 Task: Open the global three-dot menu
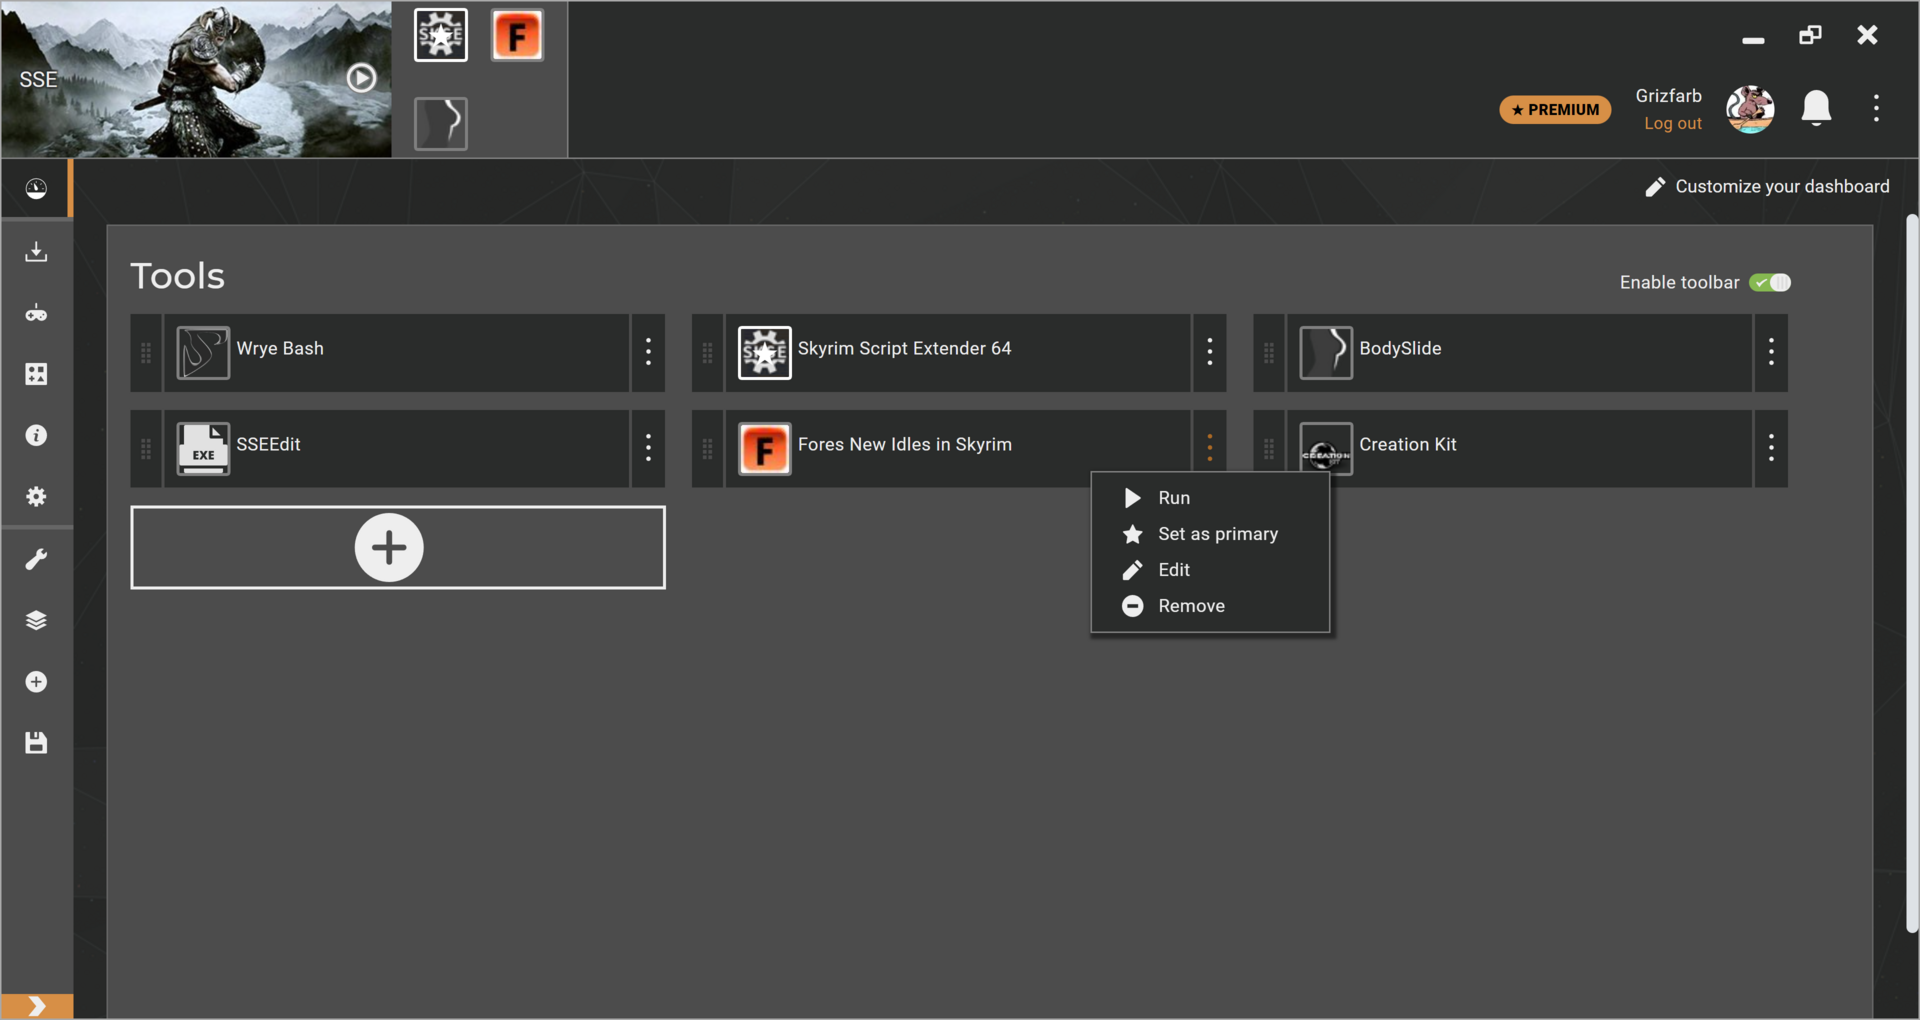1876,108
